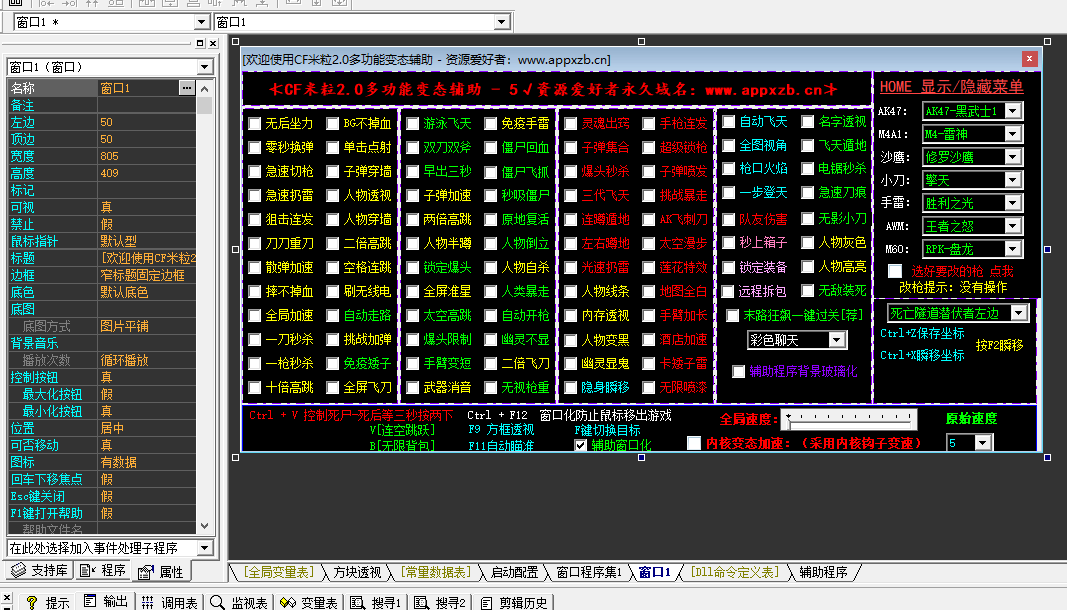Toggle the 辅助窗口化 checkbox
Image resolution: width=1067 pixels, height=610 pixels.
point(581,445)
